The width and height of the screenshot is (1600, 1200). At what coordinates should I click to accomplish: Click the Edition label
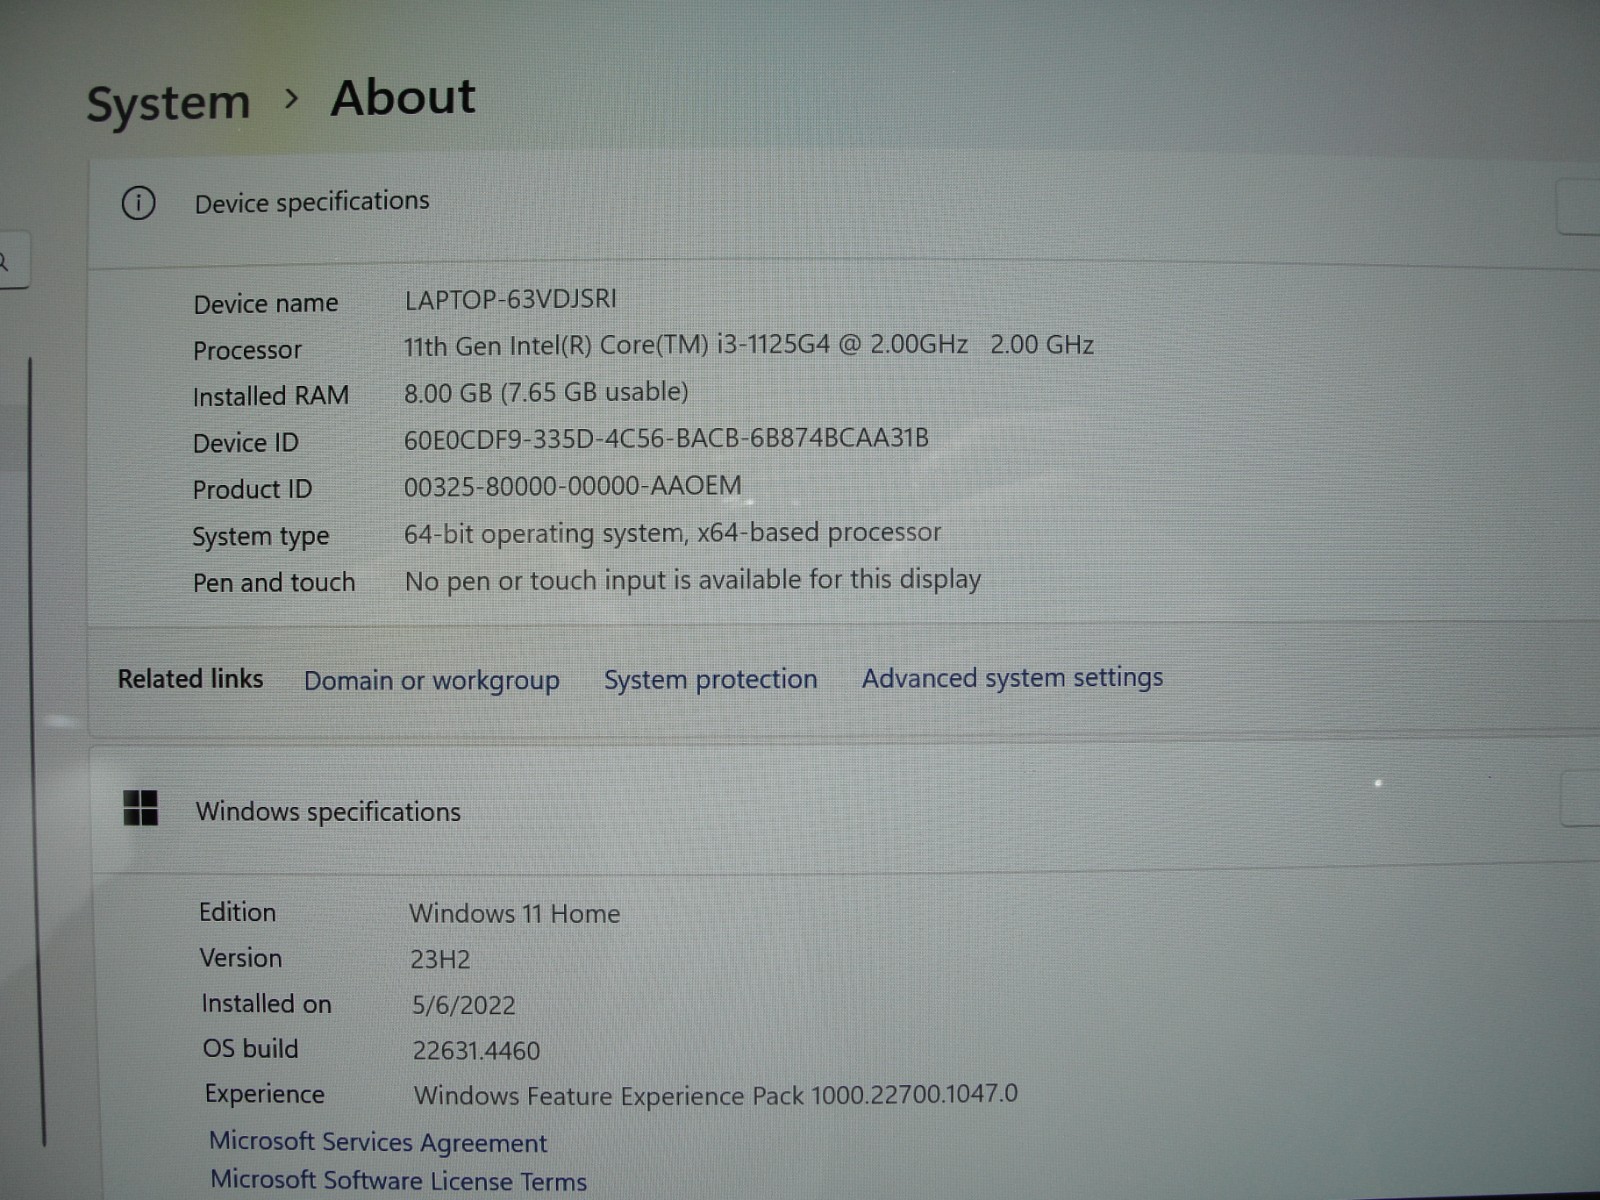coord(237,912)
